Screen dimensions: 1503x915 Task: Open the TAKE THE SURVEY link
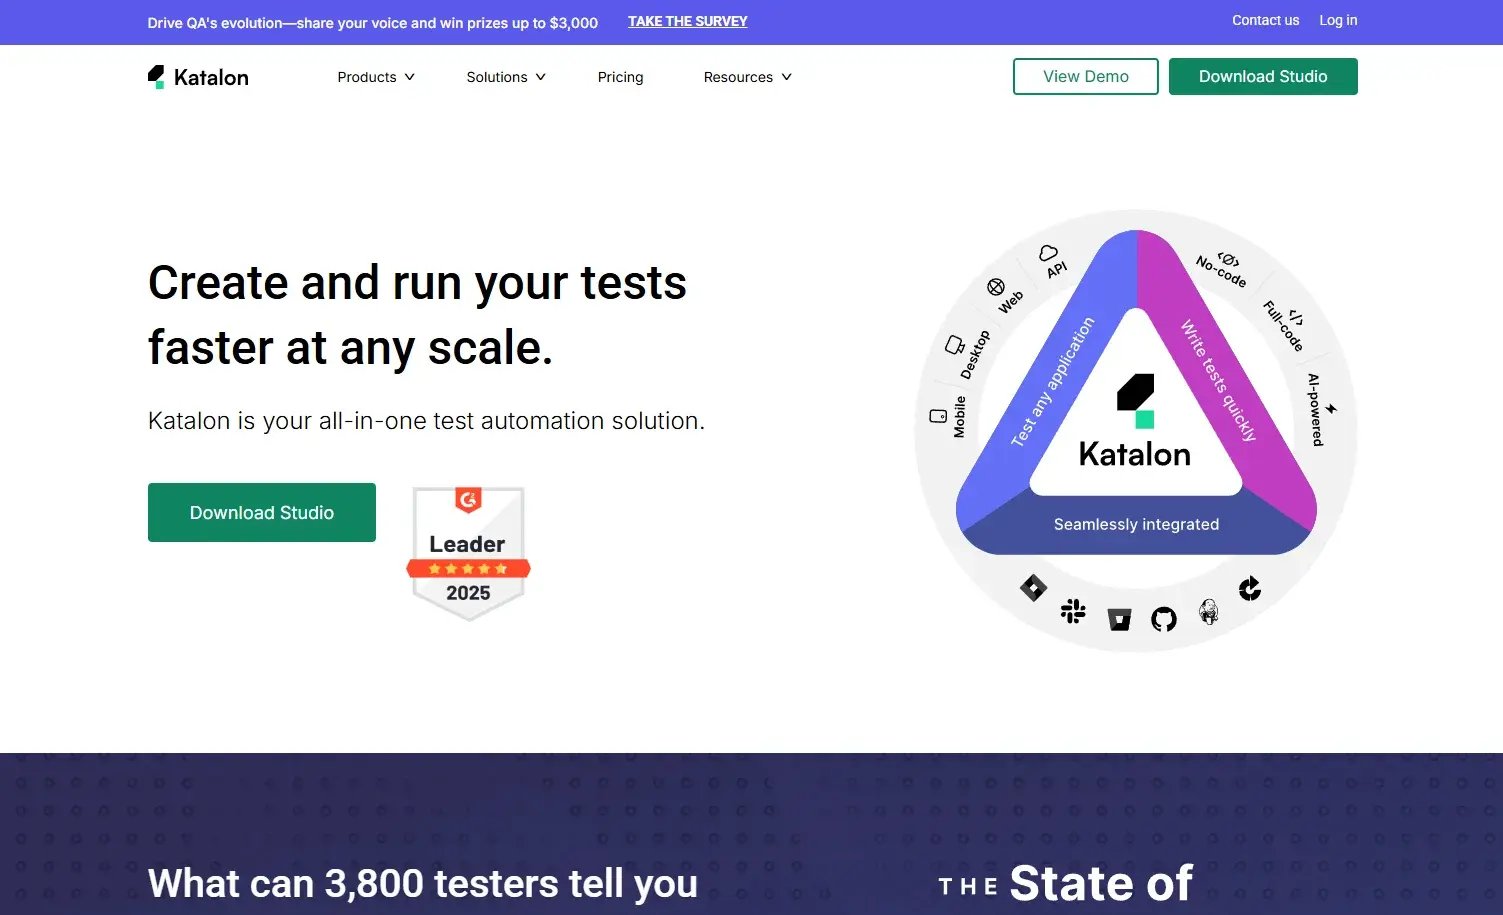687,21
